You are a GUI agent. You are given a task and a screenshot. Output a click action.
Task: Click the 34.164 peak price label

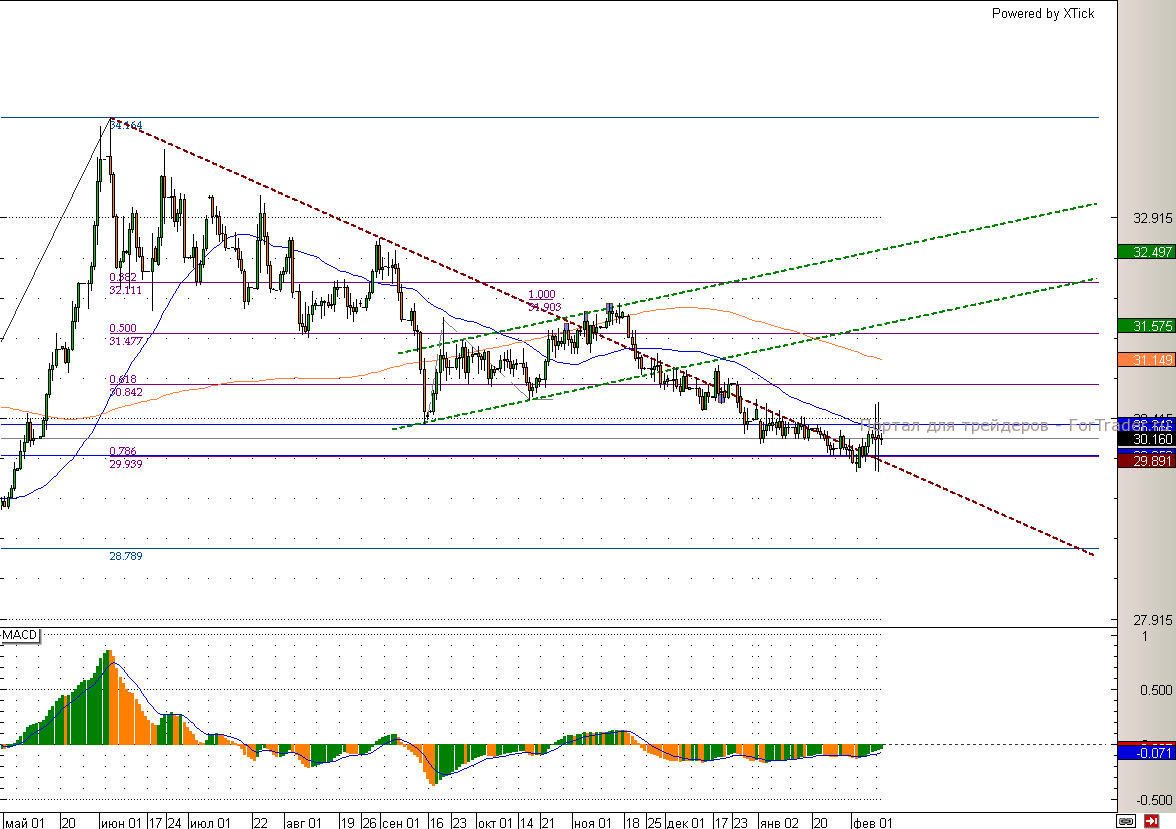126,126
